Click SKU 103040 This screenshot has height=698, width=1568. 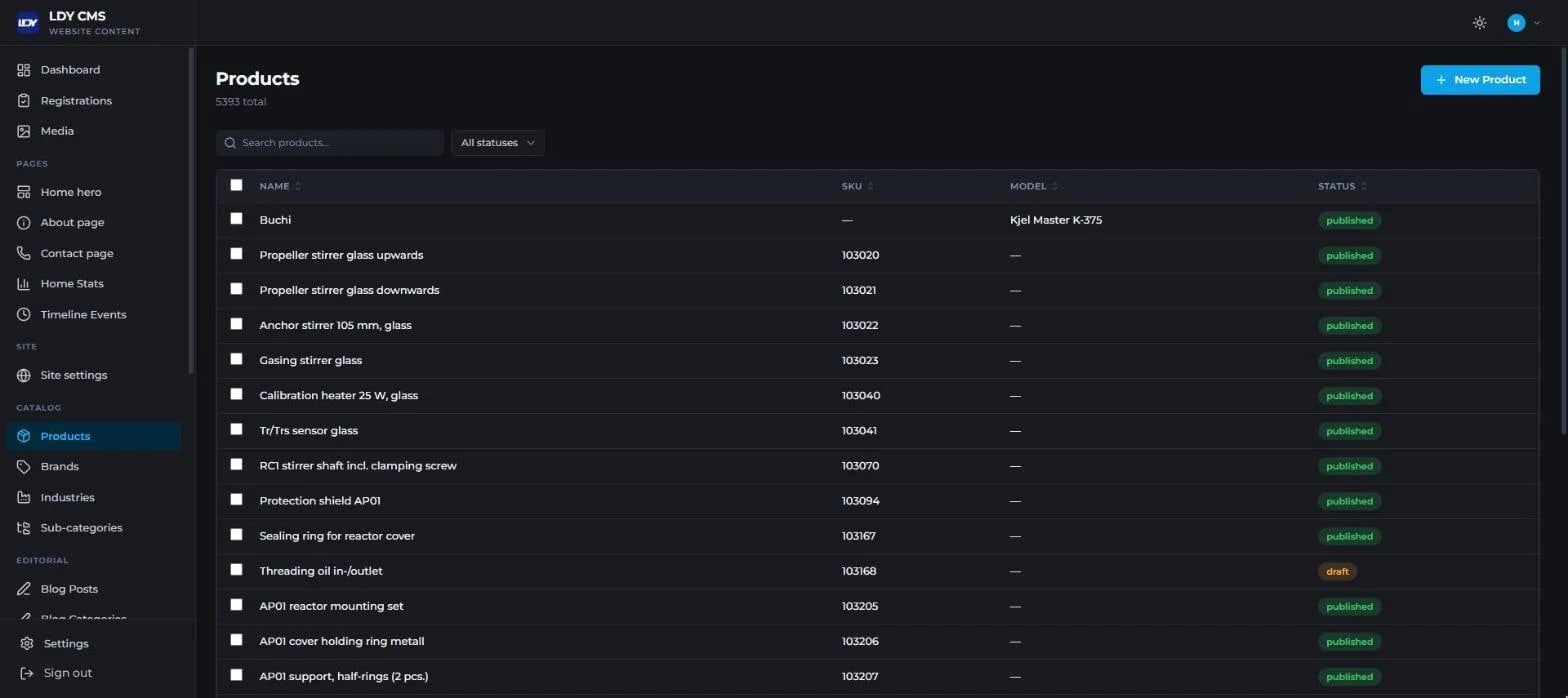tap(861, 396)
